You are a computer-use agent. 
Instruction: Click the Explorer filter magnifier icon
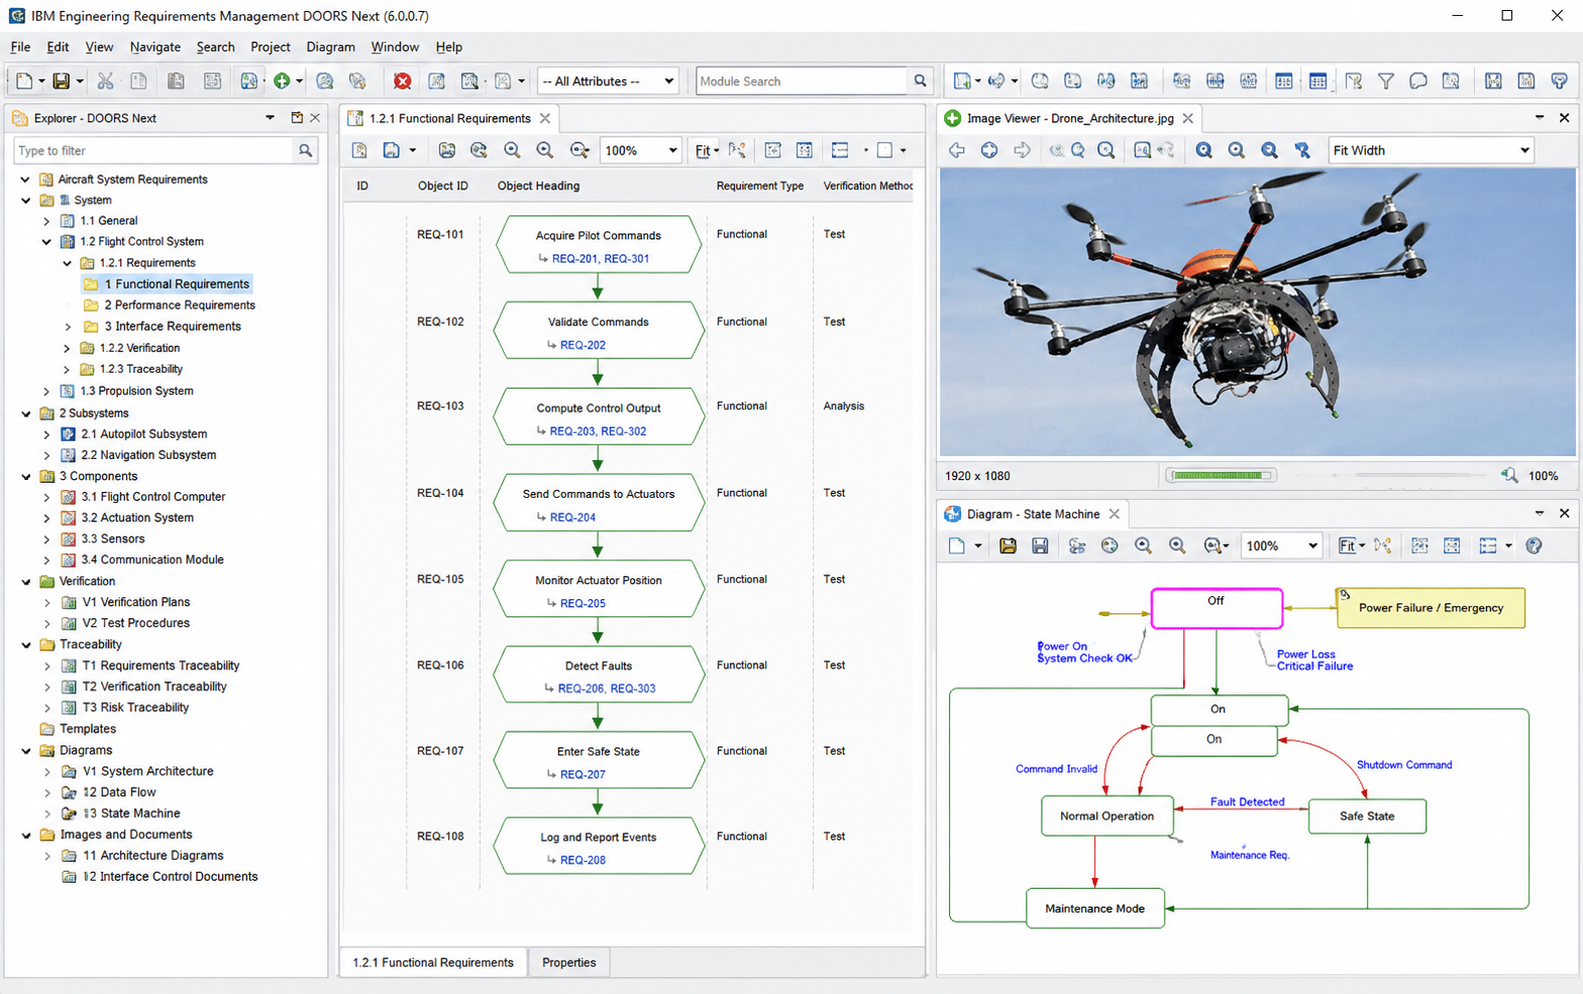click(305, 151)
